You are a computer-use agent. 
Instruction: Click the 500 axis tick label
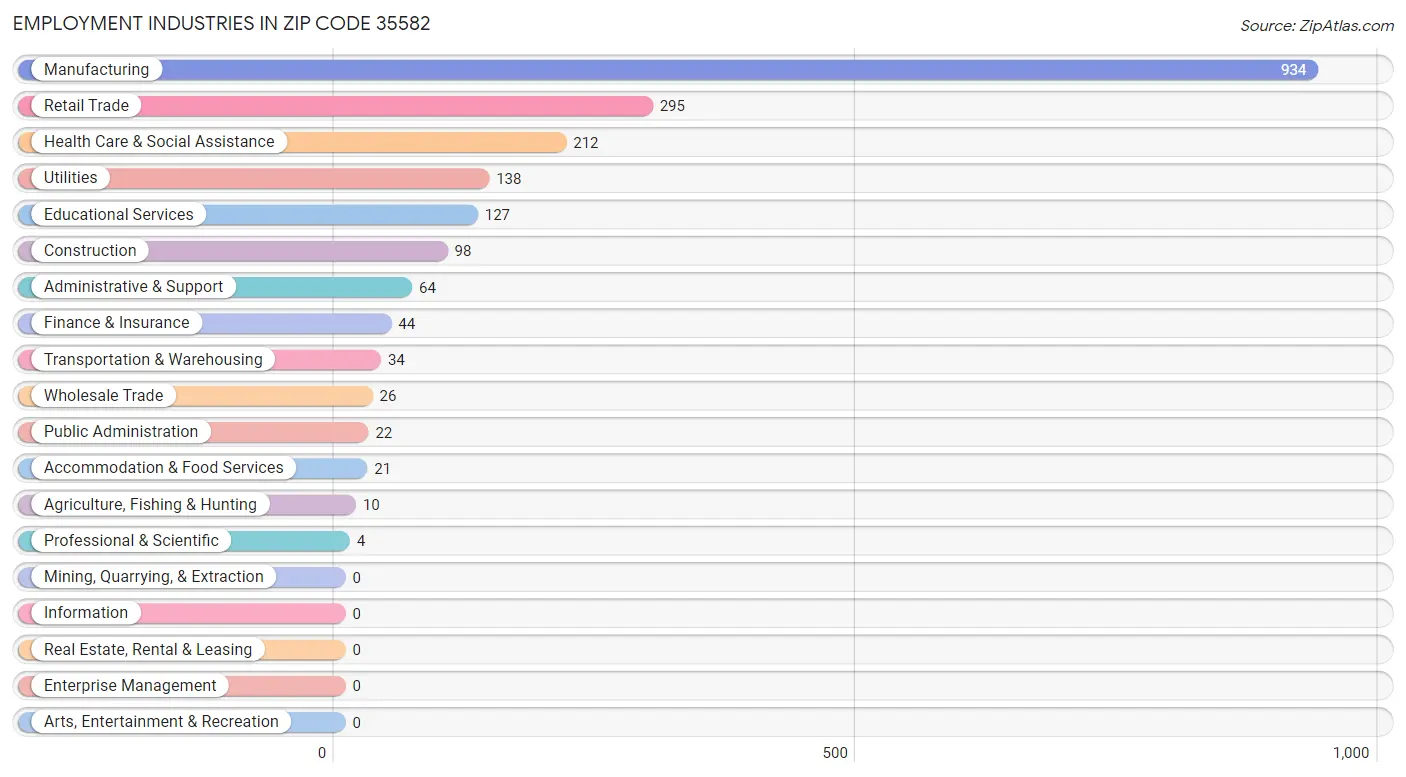pyautogui.click(x=836, y=753)
